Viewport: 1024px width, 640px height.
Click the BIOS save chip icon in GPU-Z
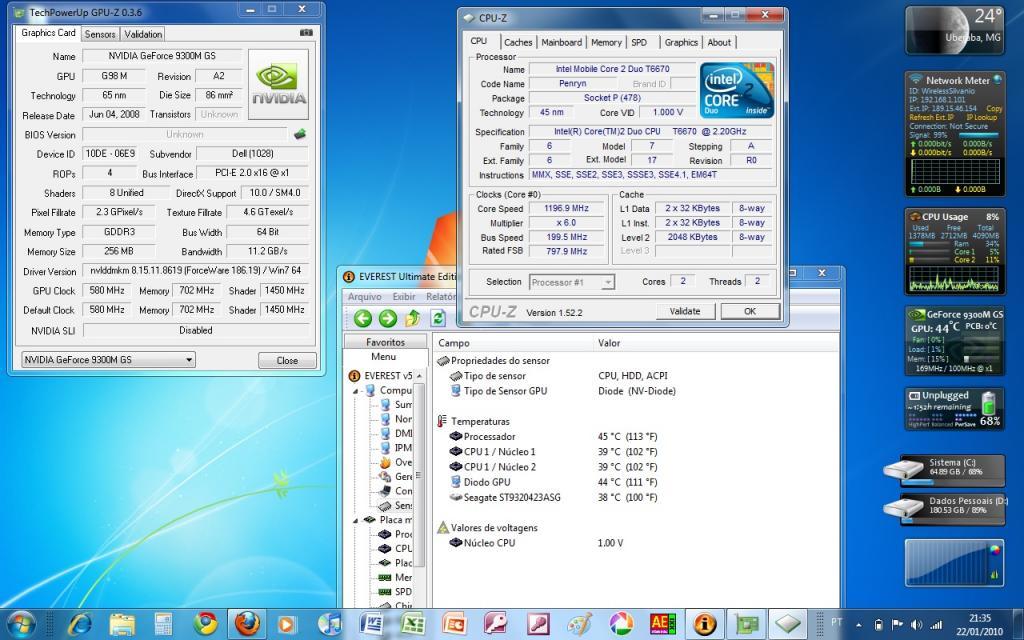(x=300, y=135)
